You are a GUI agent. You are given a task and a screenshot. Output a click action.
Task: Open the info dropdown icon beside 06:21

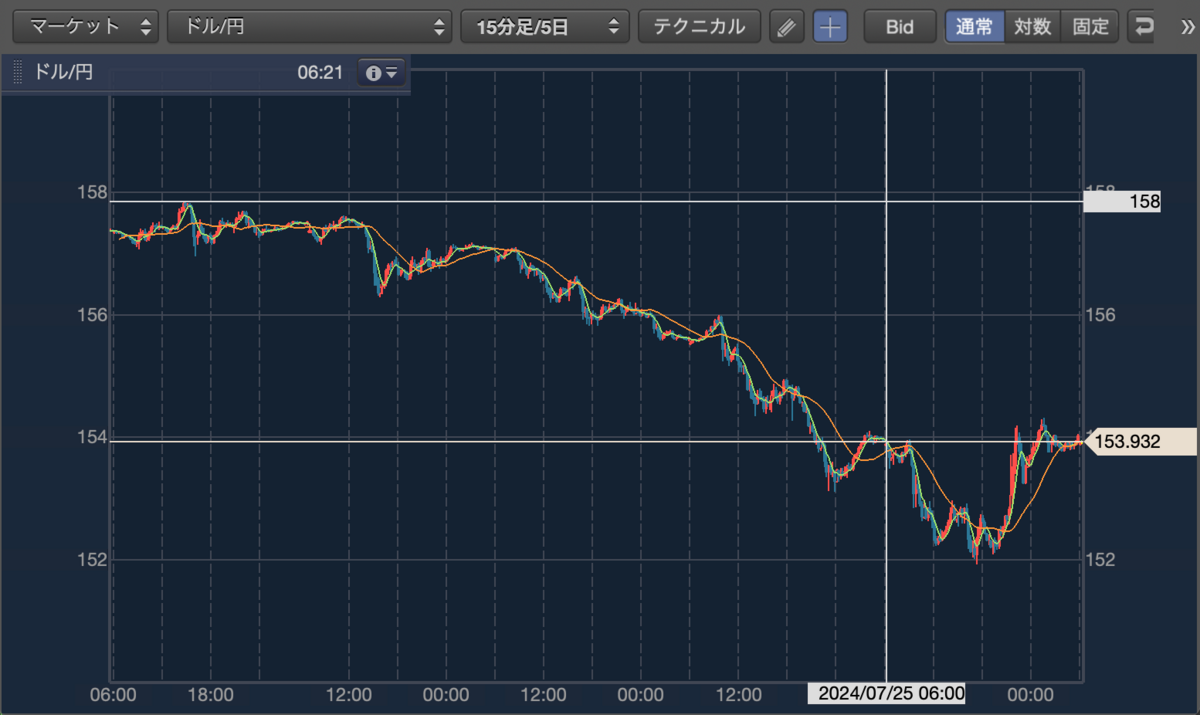(x=382, y=73)
